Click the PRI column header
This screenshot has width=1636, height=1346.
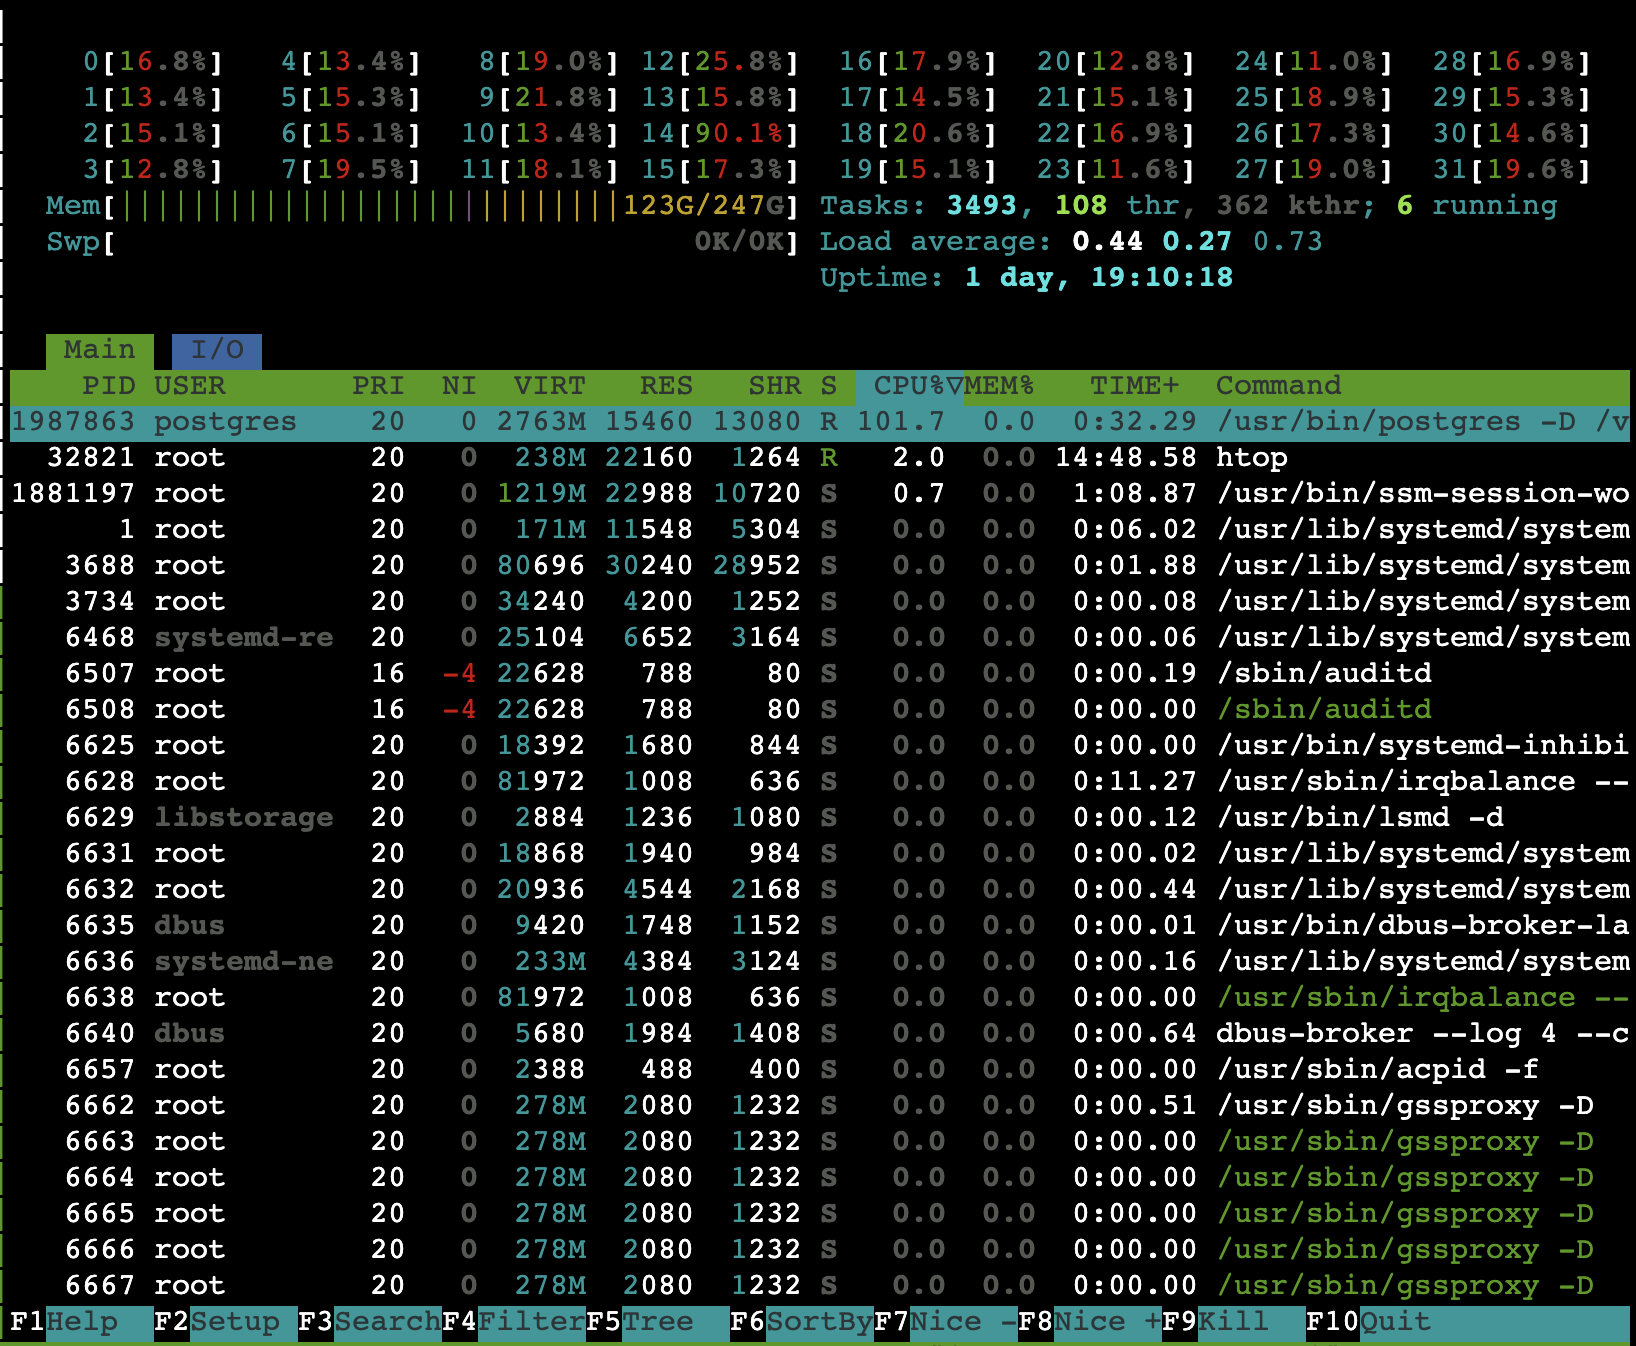[x=378, y=386]
